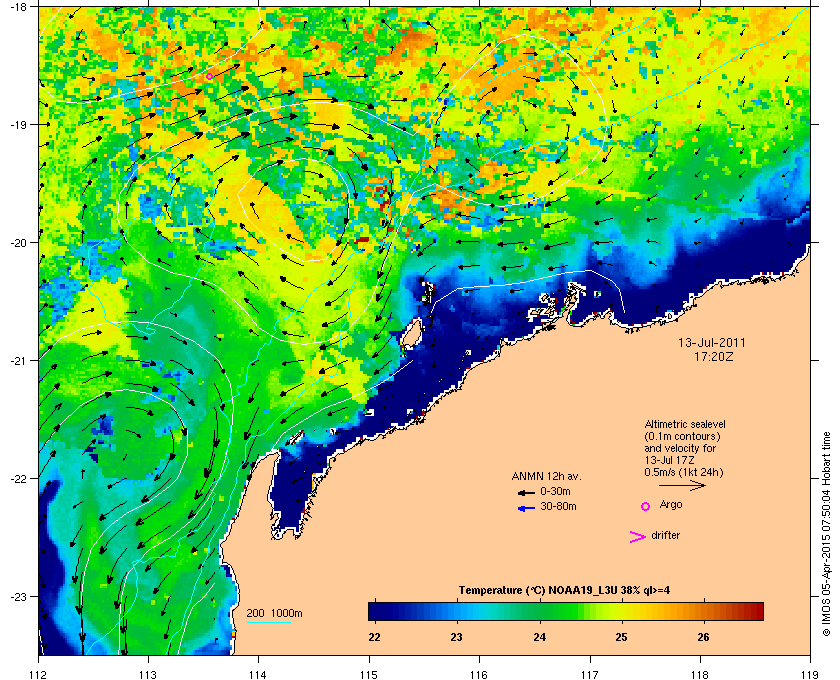Click the colorbar tick label 23
The width and height of the screenshot is (840, 680).
(x=456, y=637)
